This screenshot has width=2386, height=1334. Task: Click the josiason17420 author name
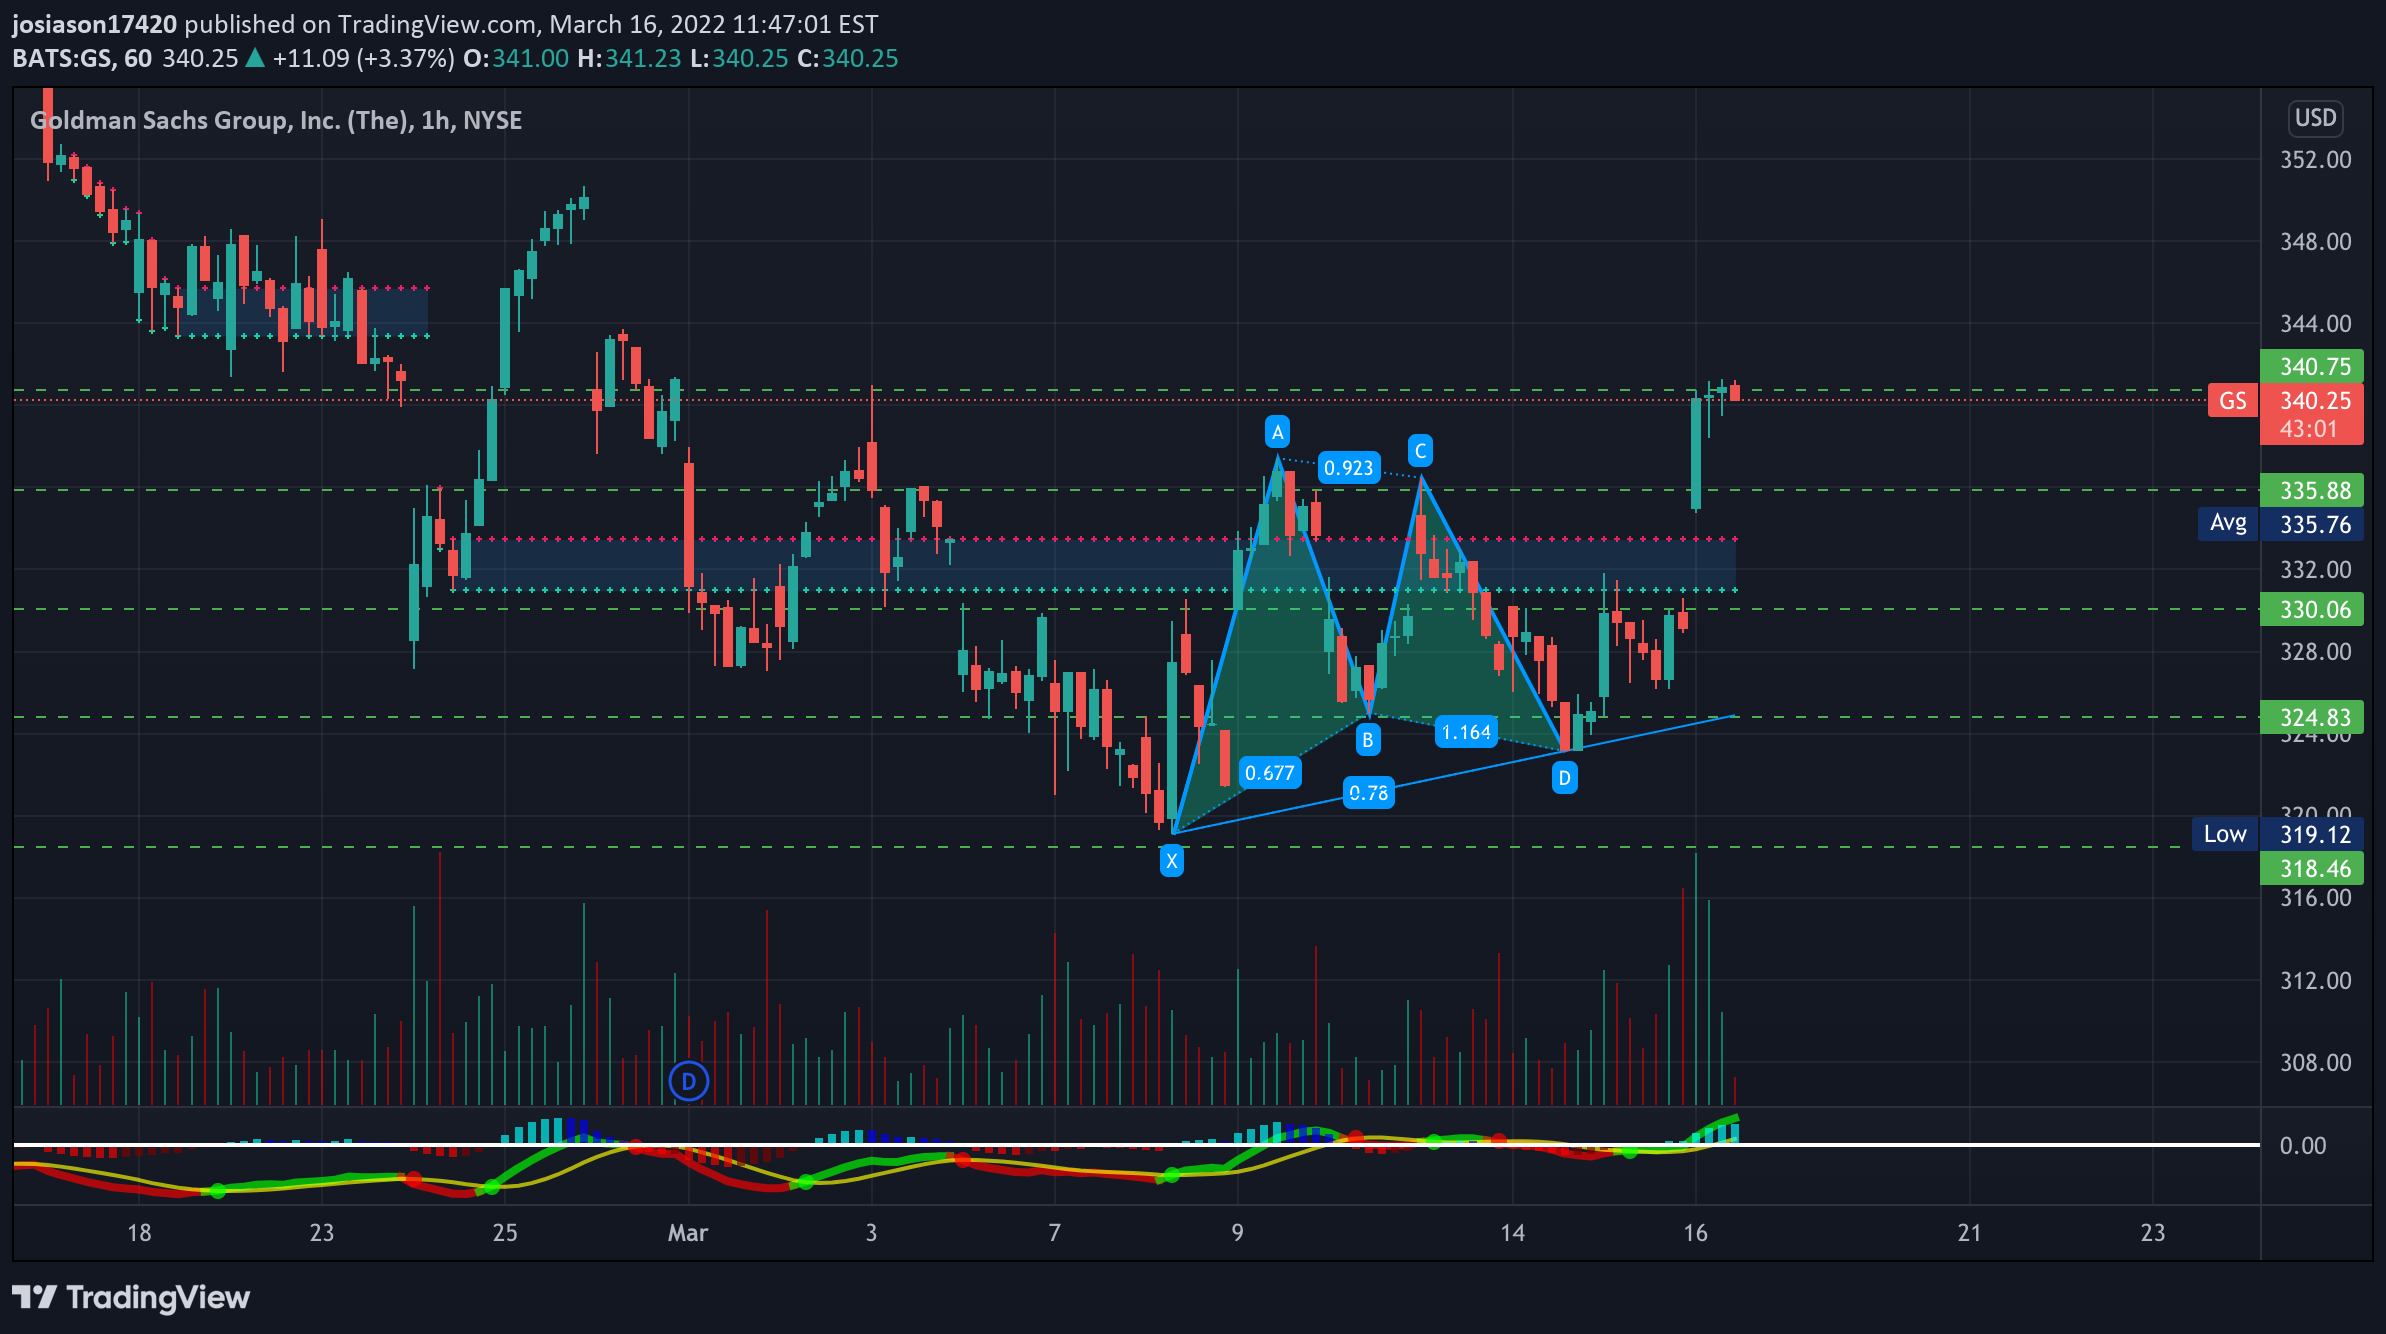(x=94, y=24)
